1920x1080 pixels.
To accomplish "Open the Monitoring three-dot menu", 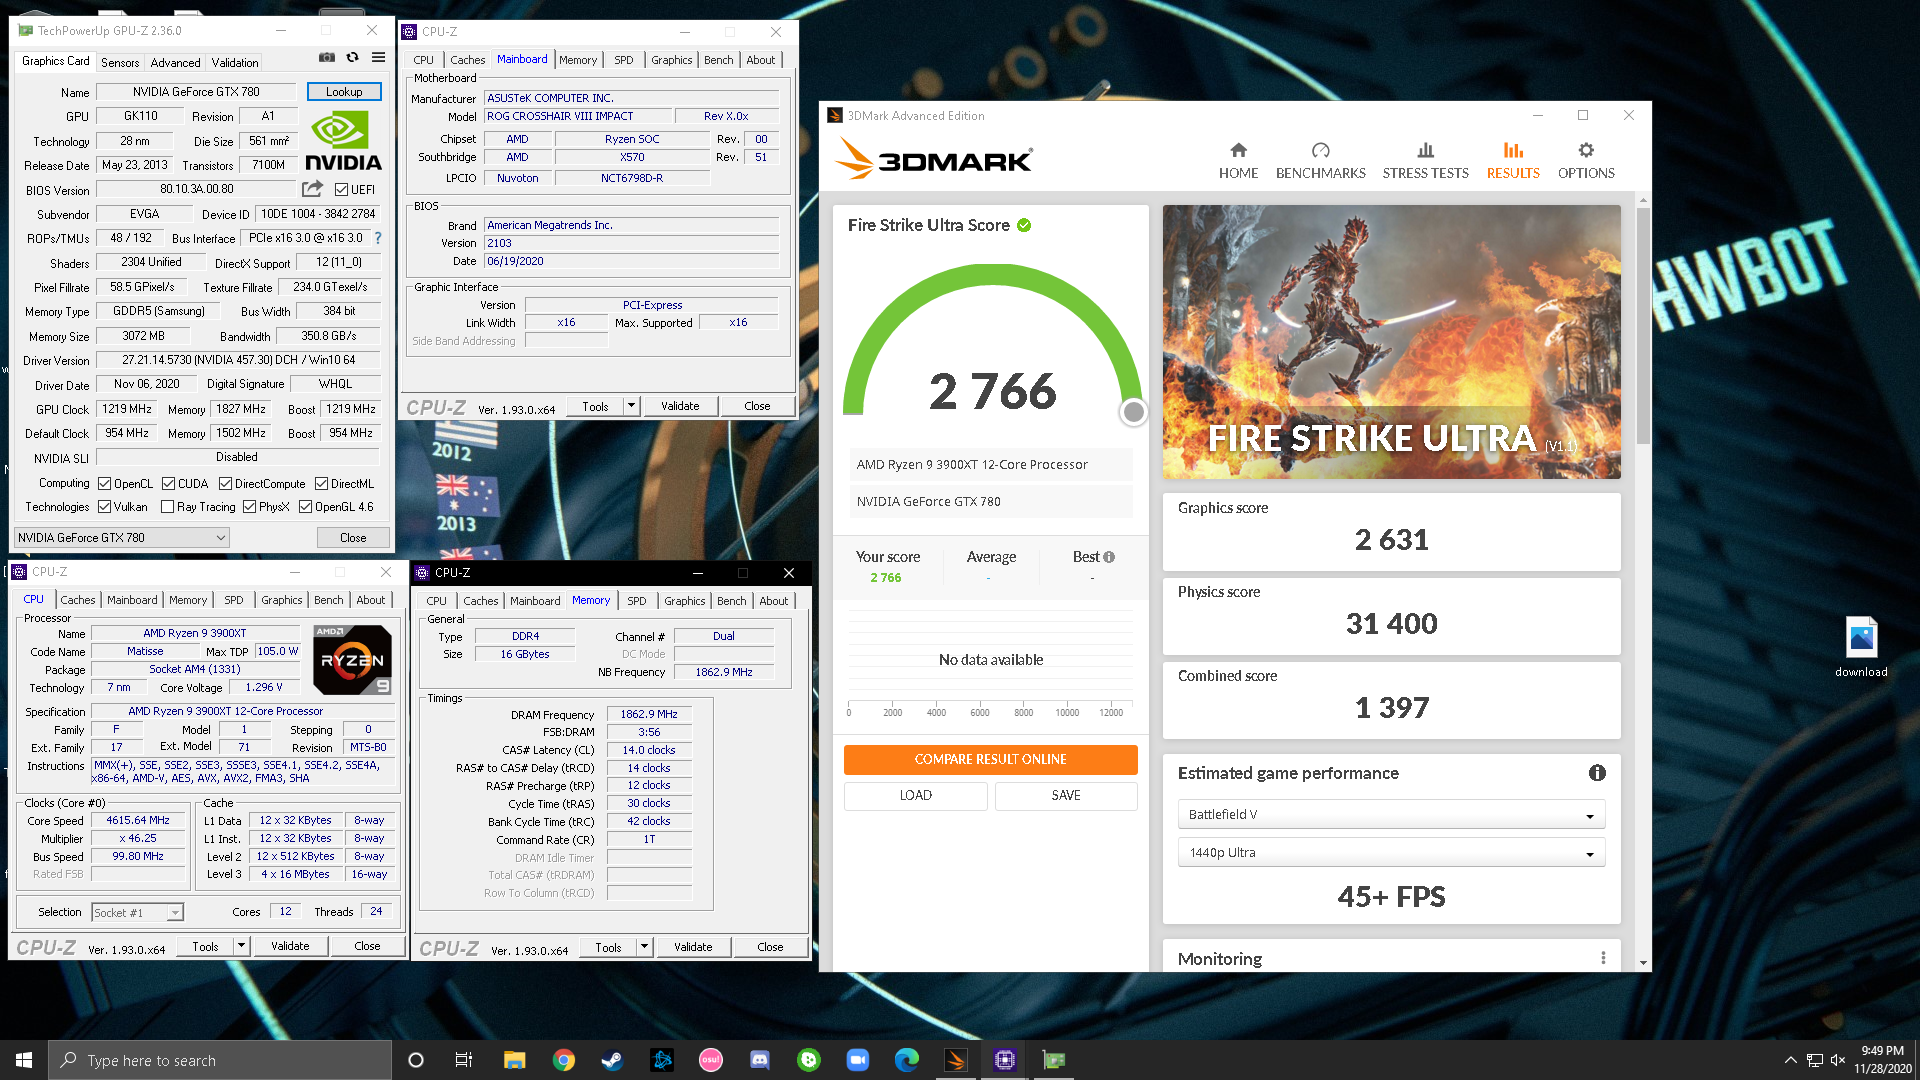I will [1603, 958].
